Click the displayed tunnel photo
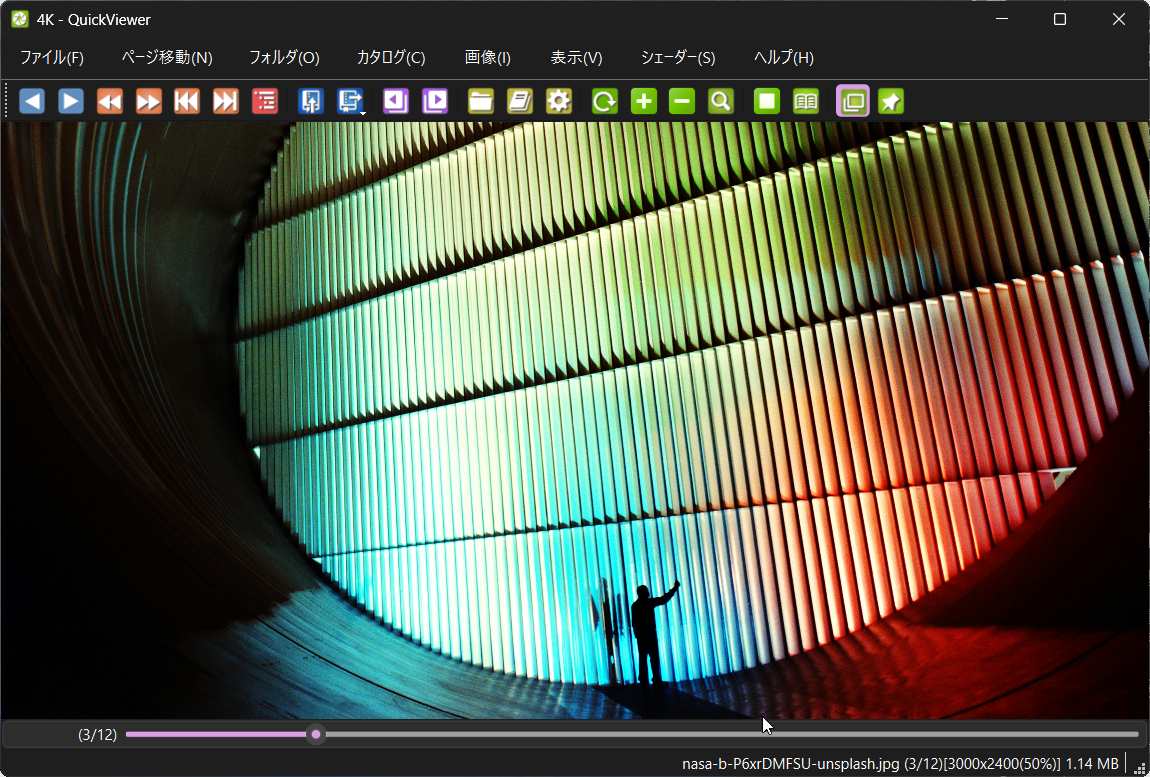This screenshot has width=1150, height=777. (575, 420)
